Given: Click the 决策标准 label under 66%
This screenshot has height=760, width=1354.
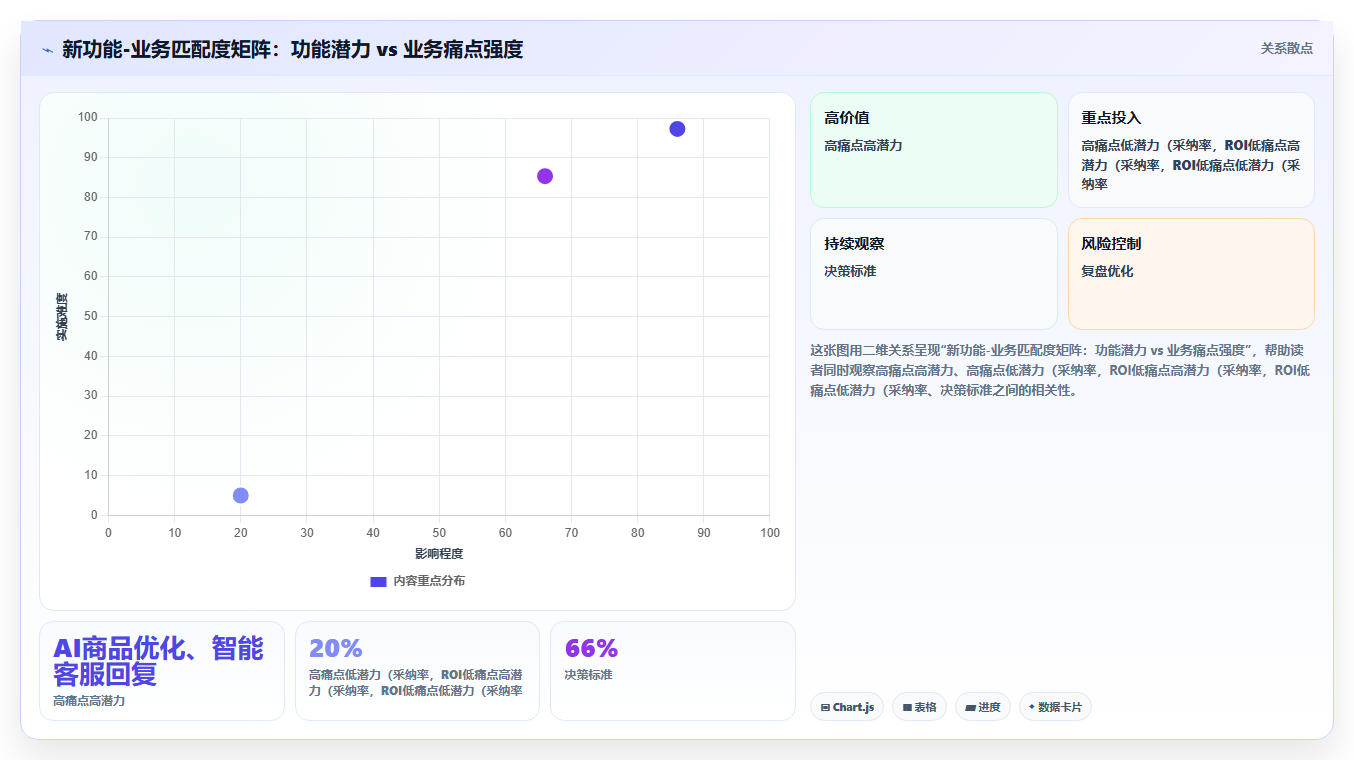Looking at the screenshot, I should pyautogui.click(x=588, y=675).
